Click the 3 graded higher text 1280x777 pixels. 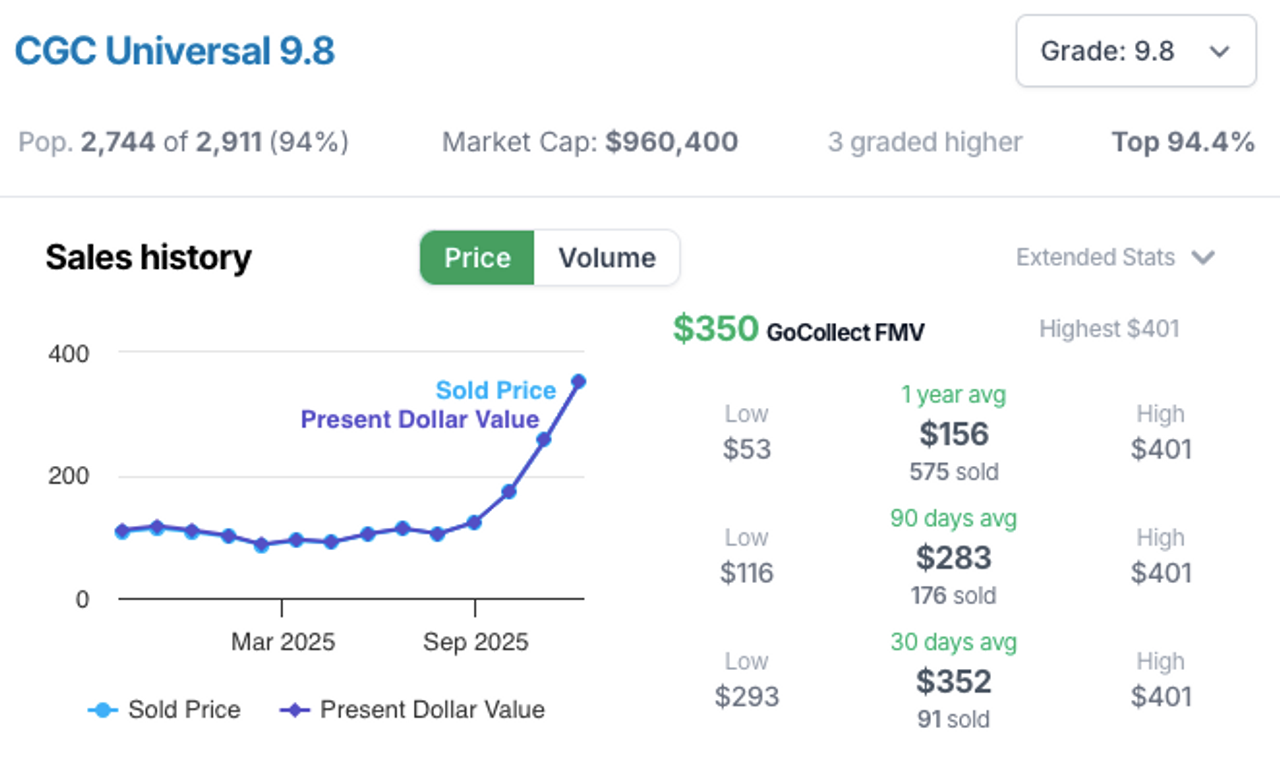tap(924, 142)
